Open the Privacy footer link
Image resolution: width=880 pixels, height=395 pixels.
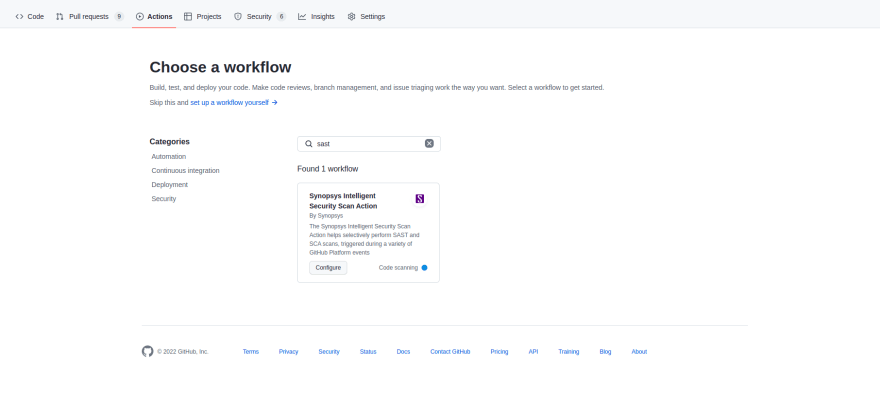pyautogui.click(x=288, y=352)
